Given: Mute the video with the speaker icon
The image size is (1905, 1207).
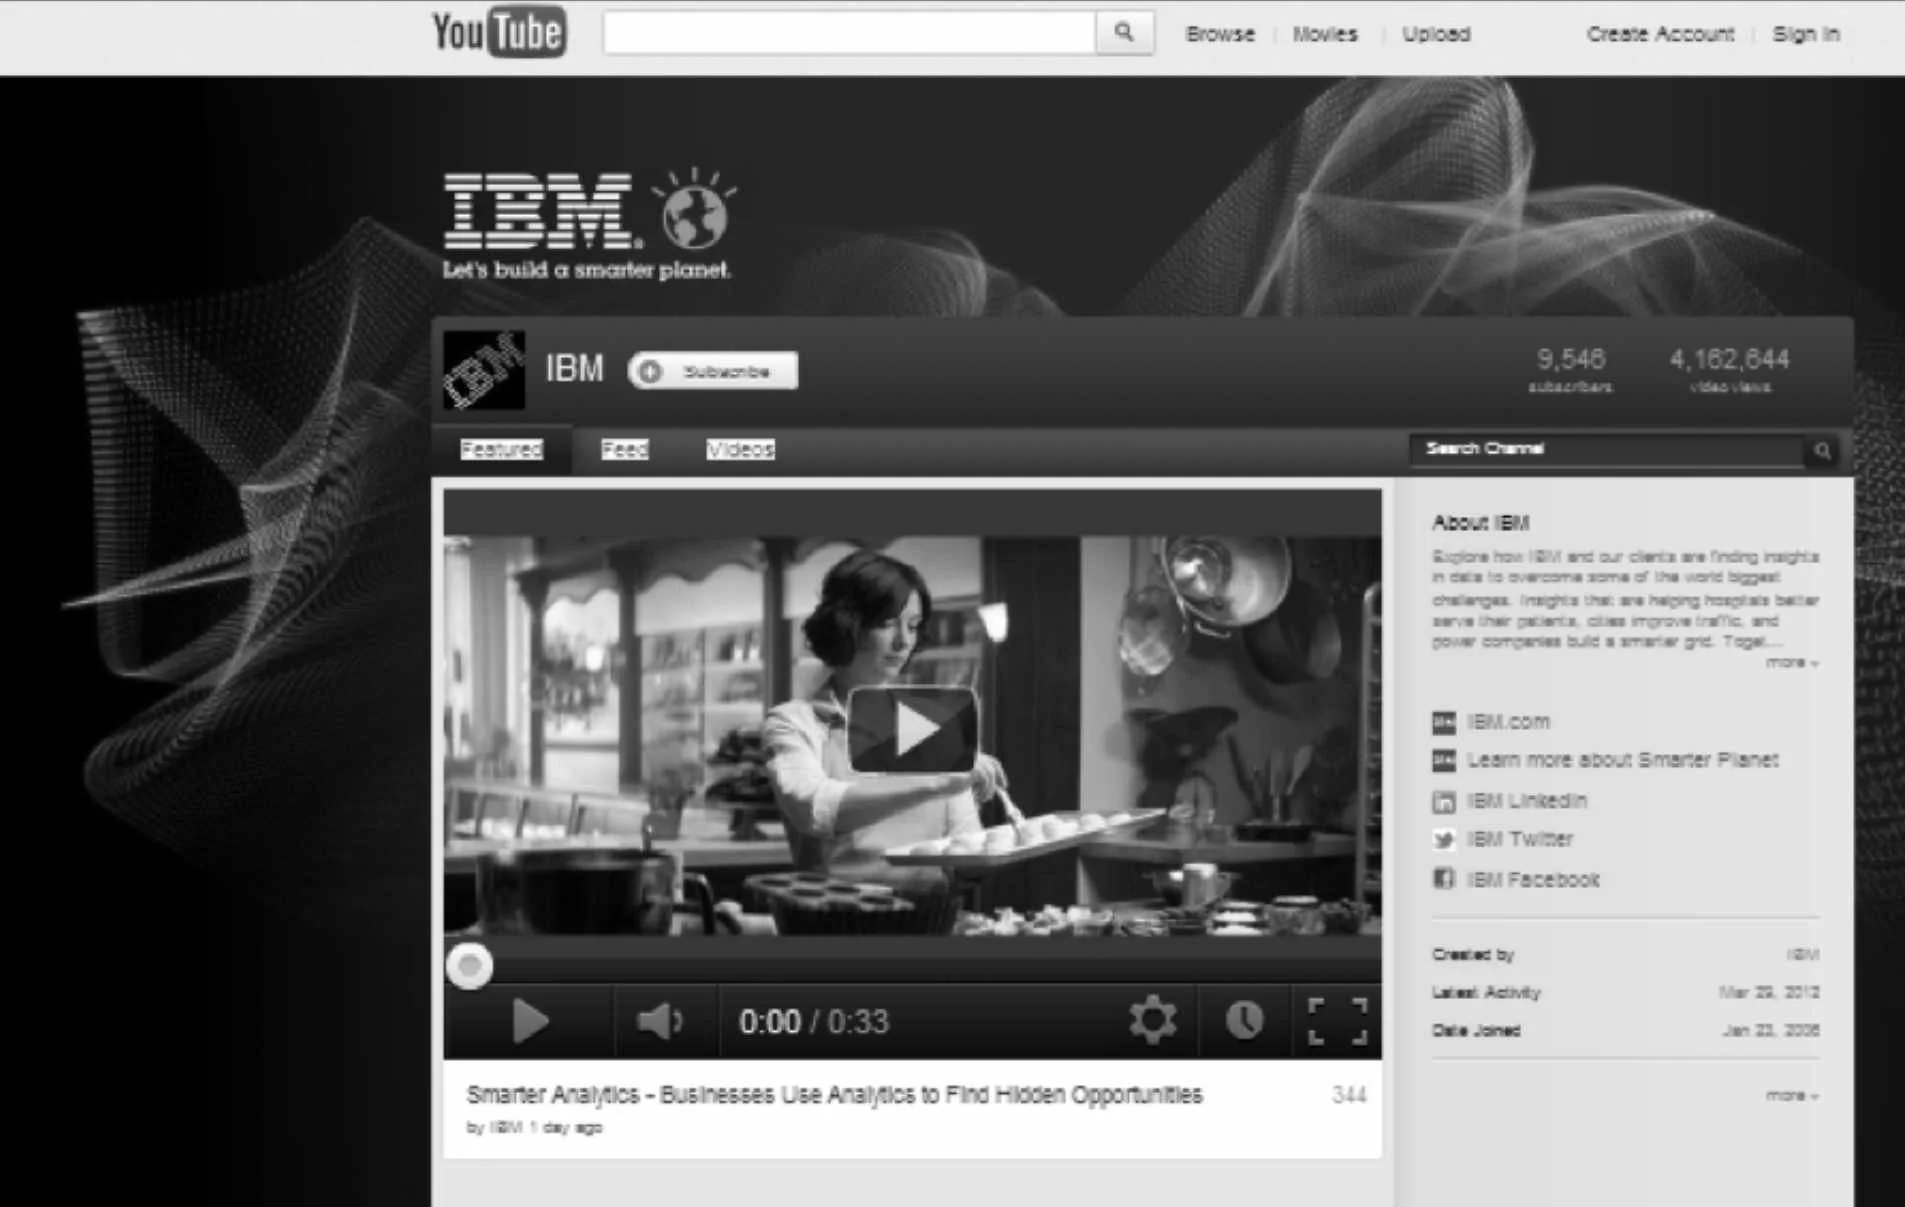Looking at the screenshot, I should click(660, 1021).
